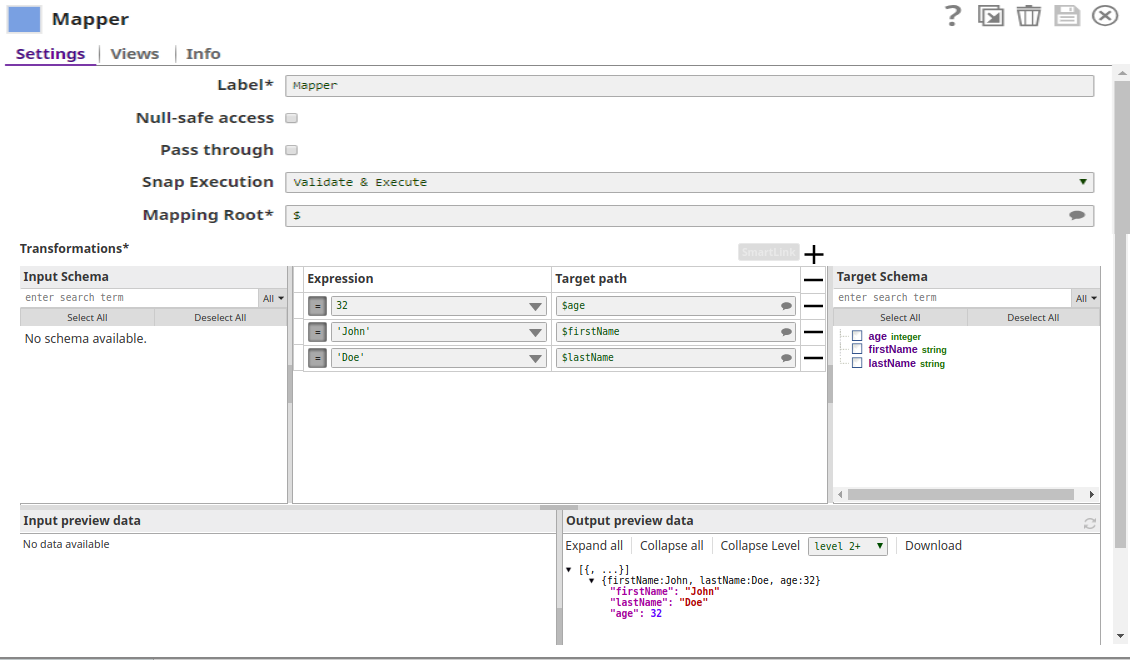Remove the $age transformation row with its minus icon
Viewport: 1130px width, 660px height.
(813, 305)
